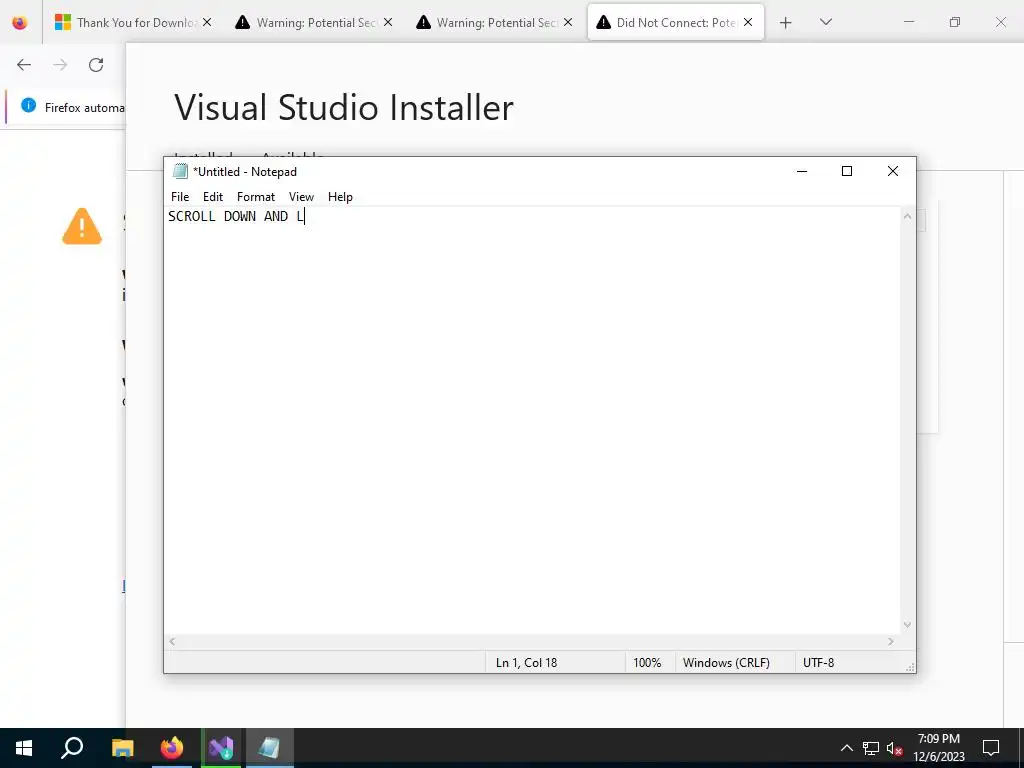Open File Explorer from taskbar
Image resolution: width=1024 pixels, height=768 pixels.
tap(122, 748)
